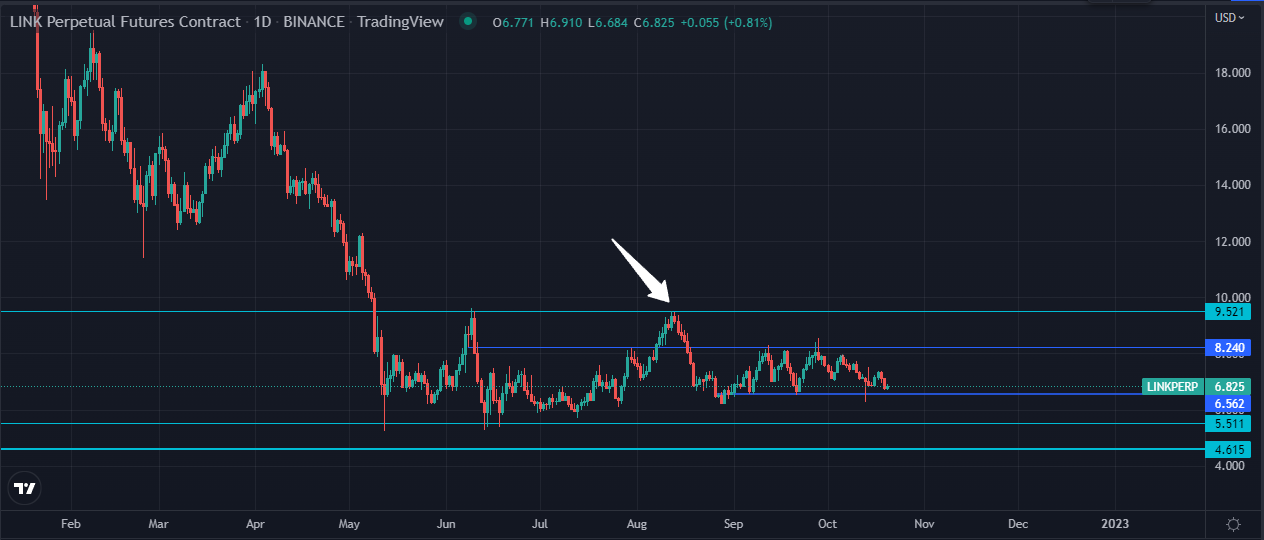The height and width of the screenshot is (540, 1264).
Task: Click the 18.000 price axis label
Action: coord(1233,73)
